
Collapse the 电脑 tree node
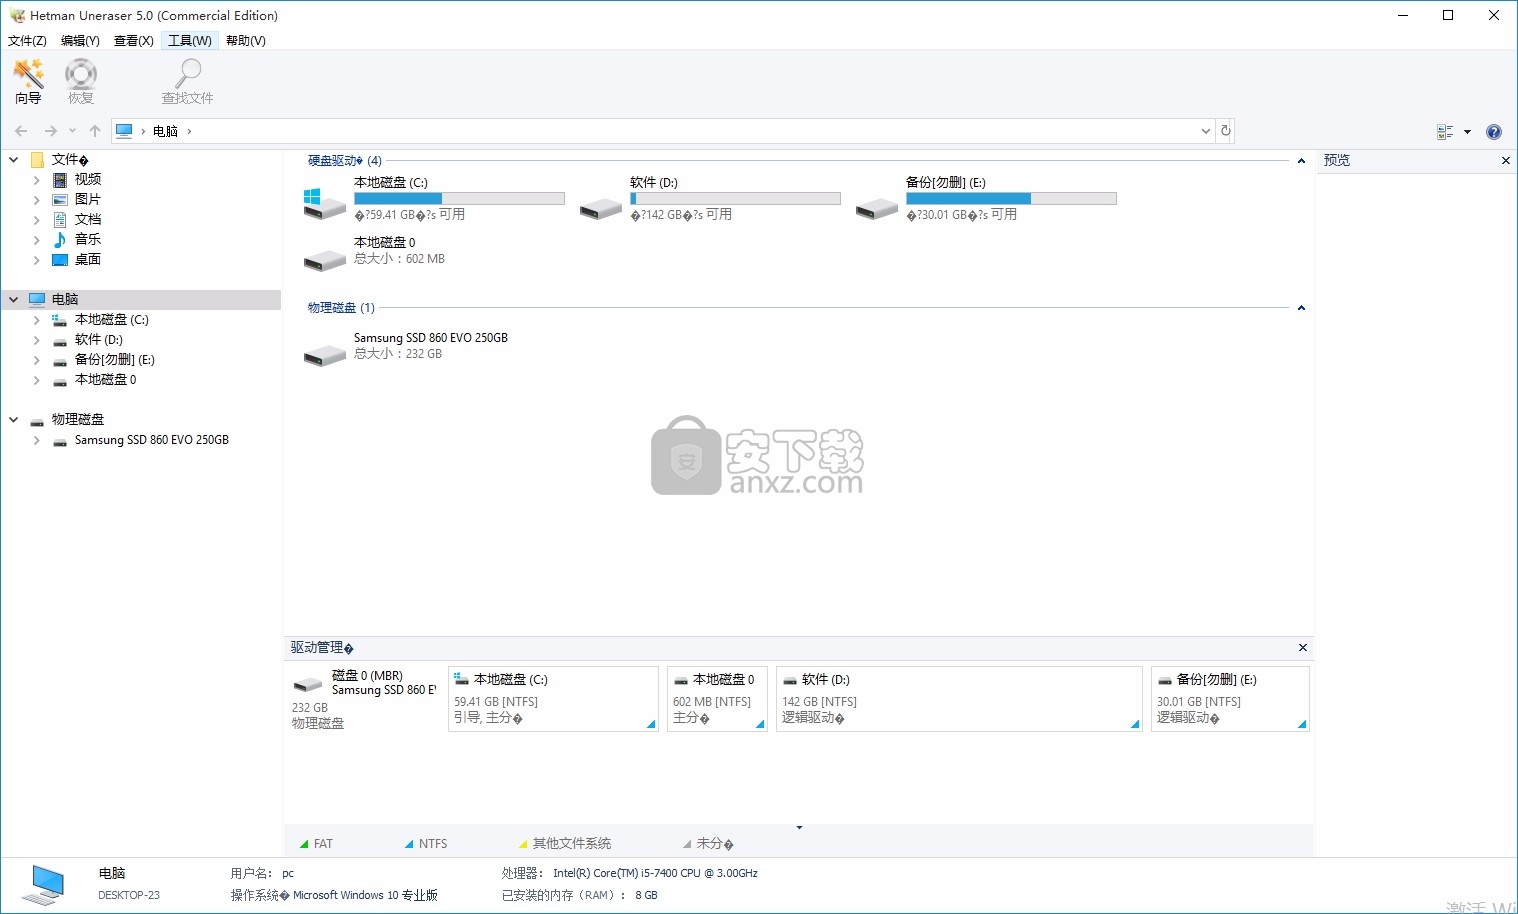14,299
